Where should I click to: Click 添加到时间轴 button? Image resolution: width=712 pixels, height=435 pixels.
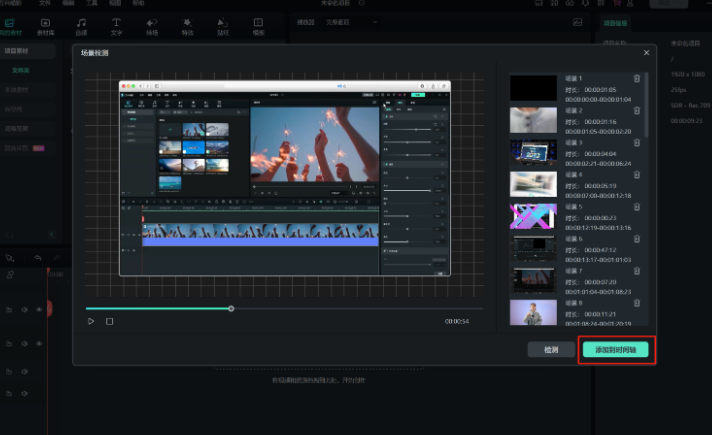click(616, 350)
